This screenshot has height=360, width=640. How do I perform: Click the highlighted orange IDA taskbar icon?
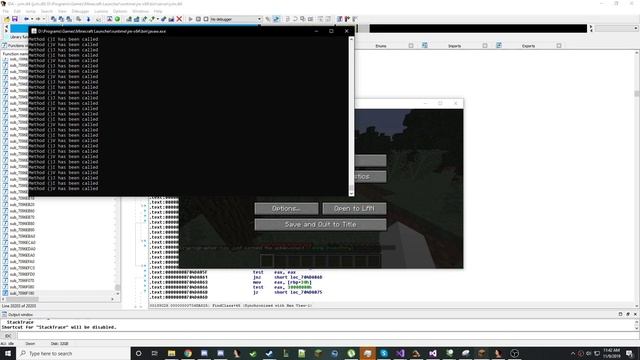tap(367, 353)
